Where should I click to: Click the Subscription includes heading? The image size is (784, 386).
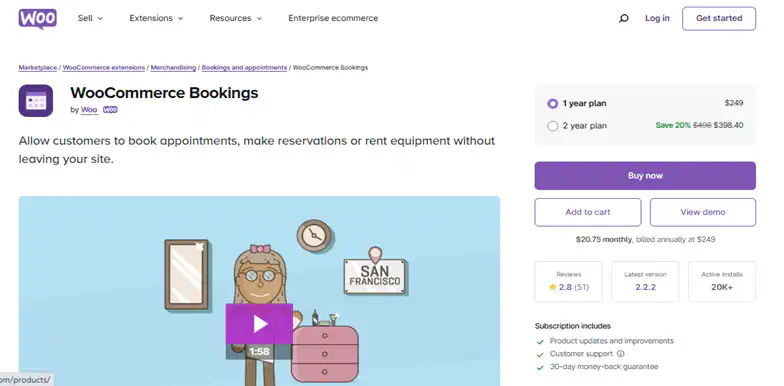tap(572, 326)
